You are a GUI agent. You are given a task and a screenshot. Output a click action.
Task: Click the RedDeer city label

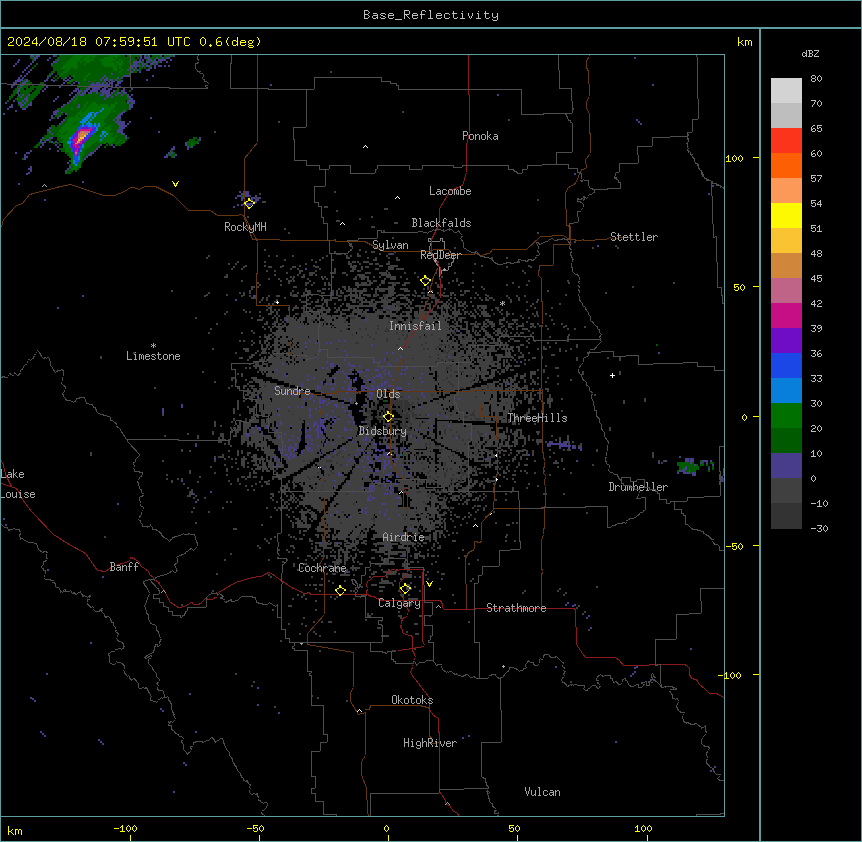440,255
